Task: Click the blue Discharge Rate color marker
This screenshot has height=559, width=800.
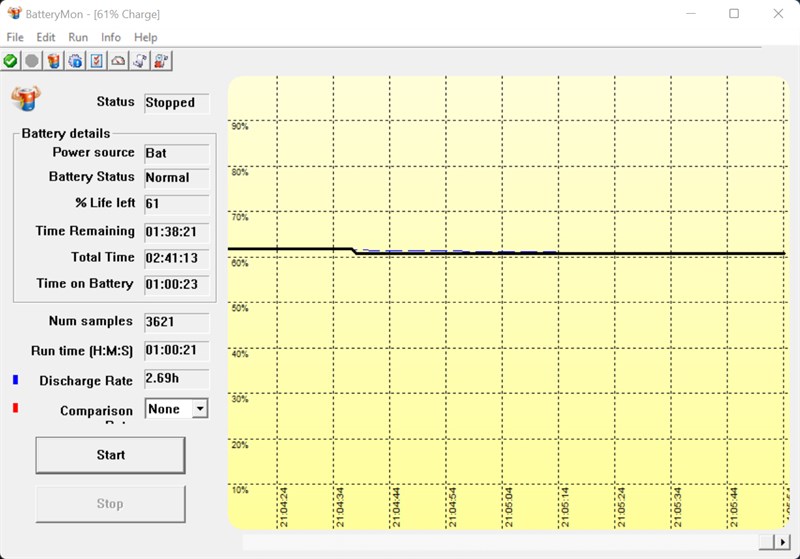Action: pos(15,380)
